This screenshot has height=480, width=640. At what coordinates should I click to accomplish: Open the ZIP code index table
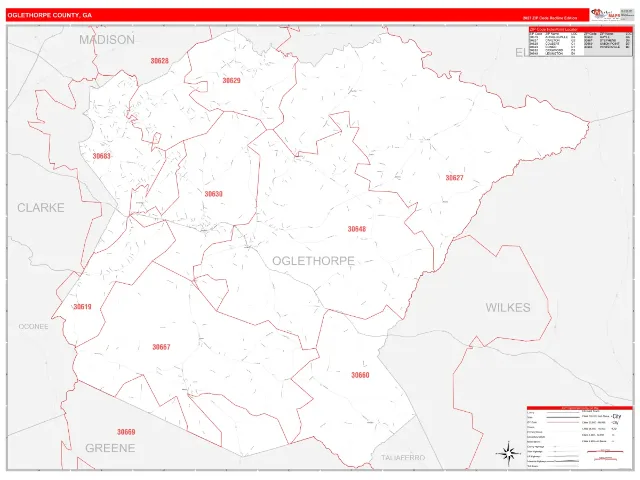coord(580,42)
